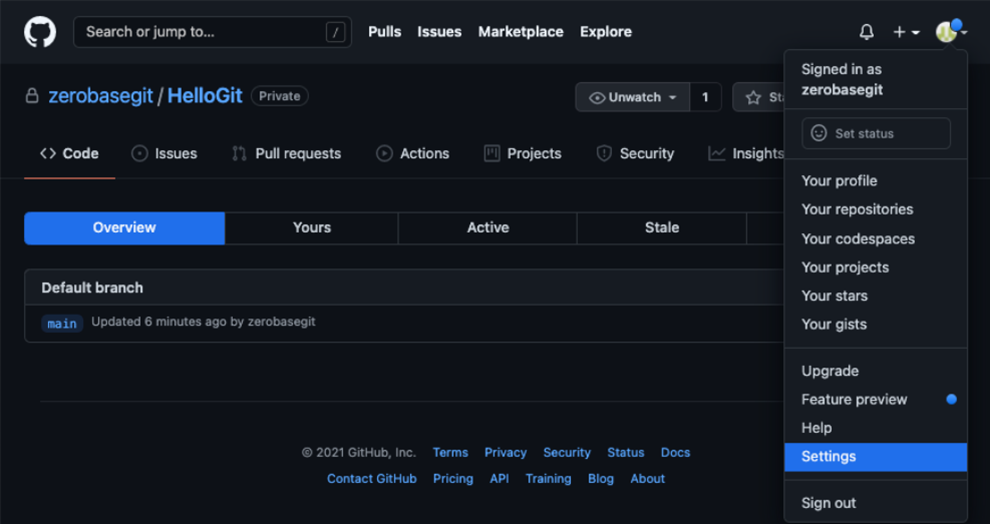Click zerobasegit in the branch update line
The image size is (990, 524).
[282, 322]
